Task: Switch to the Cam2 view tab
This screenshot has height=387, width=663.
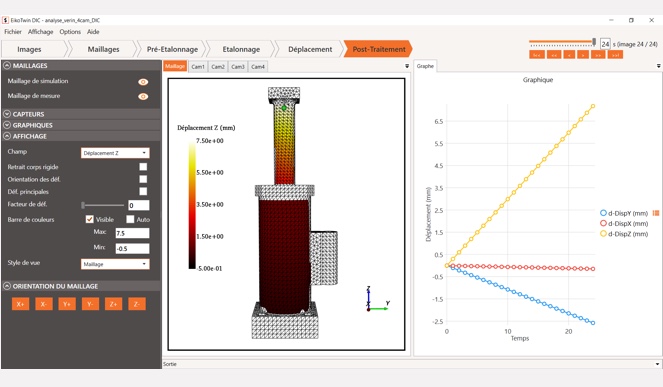Action: tap(218, 67)
